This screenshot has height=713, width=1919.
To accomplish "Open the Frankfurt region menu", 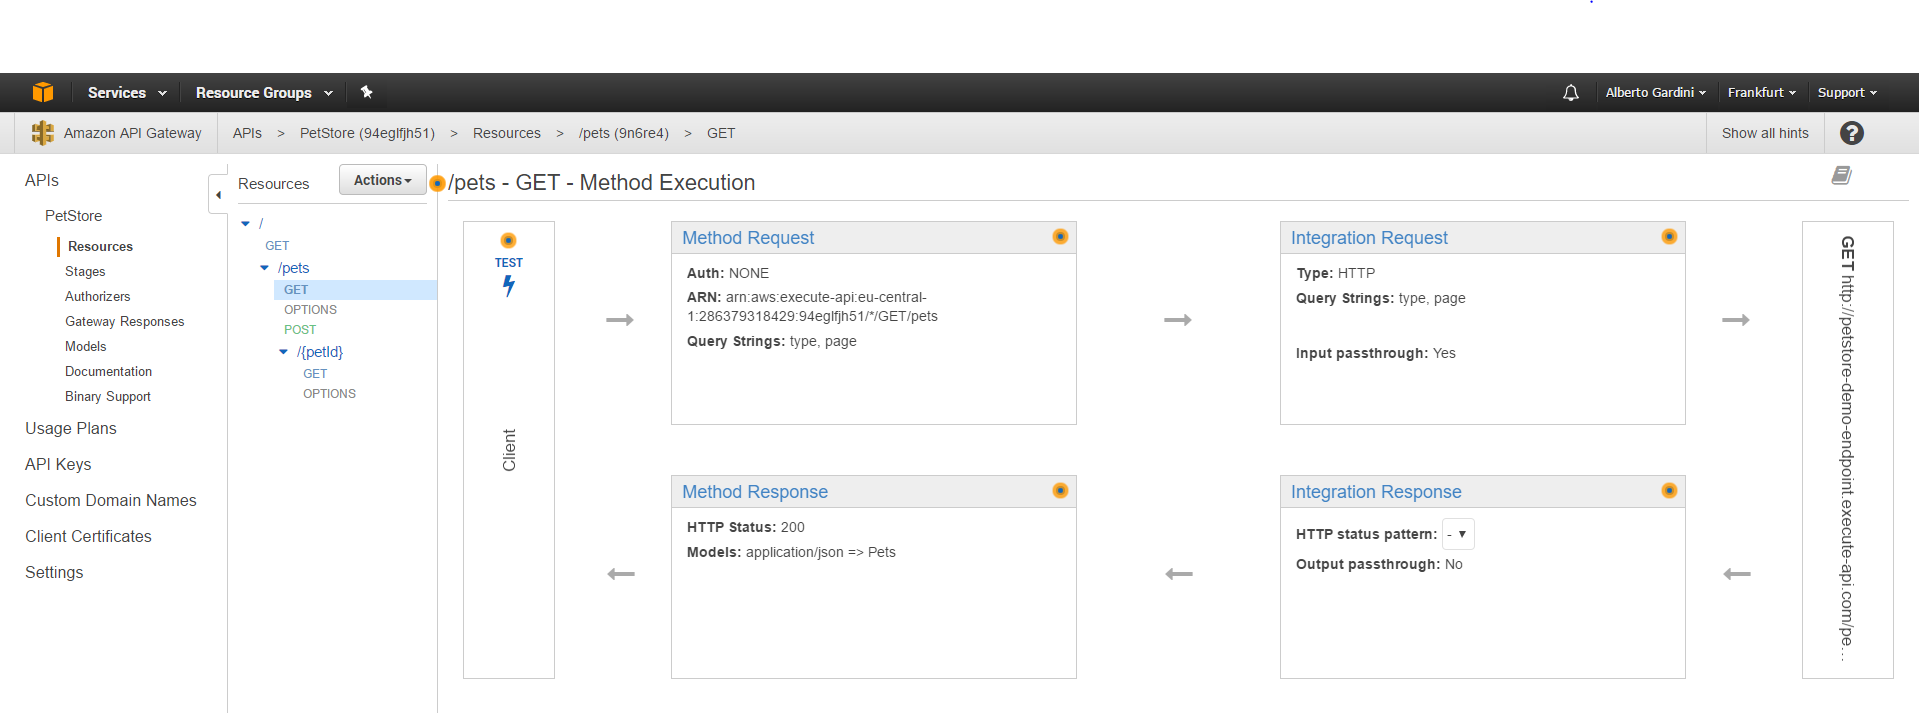I will [1761, 92].
